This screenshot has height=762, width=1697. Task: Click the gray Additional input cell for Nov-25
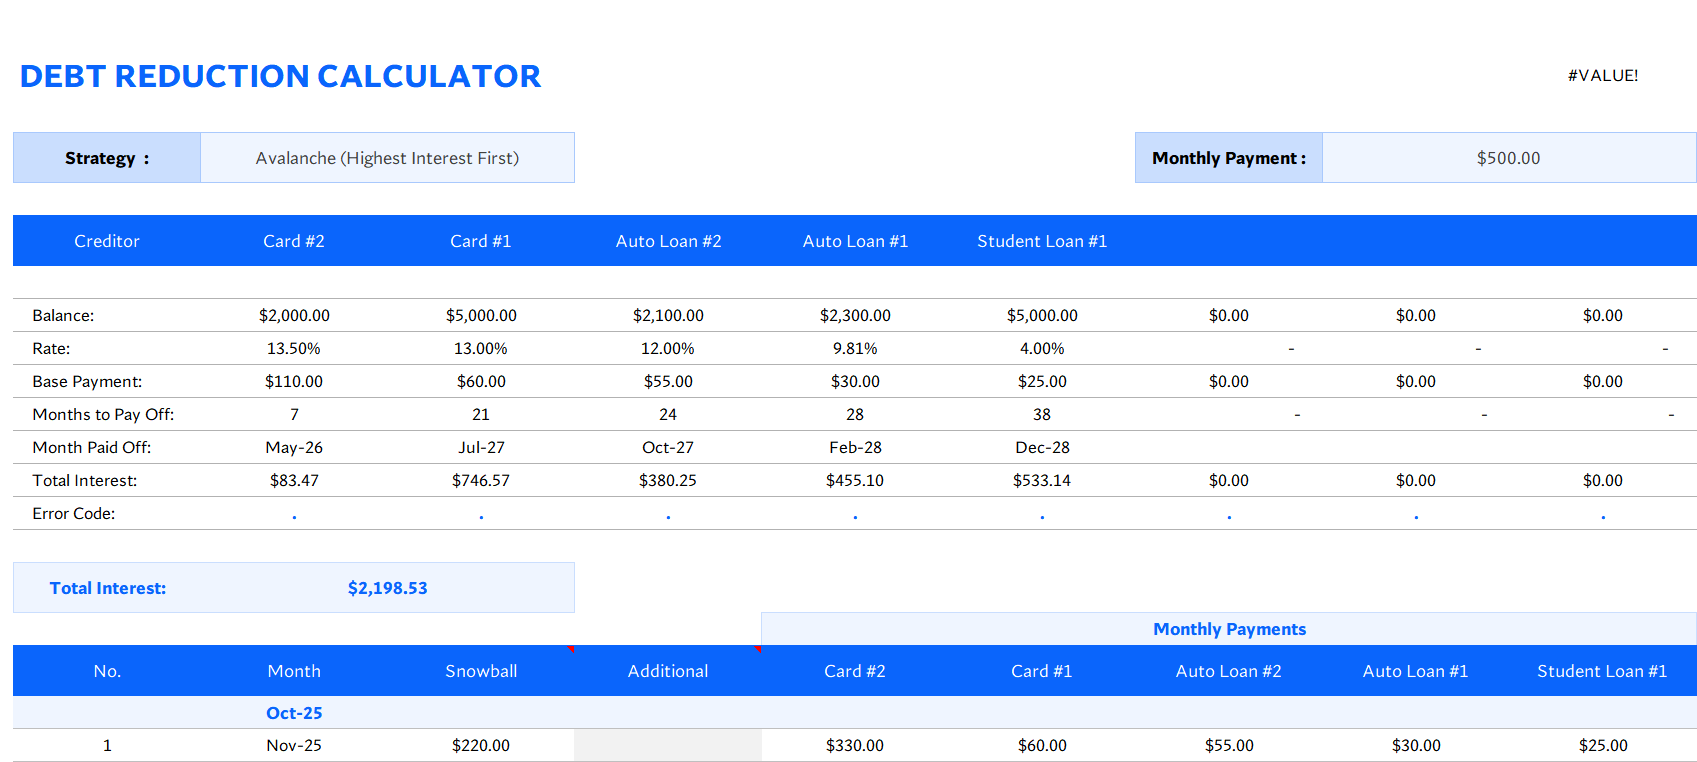click(668, 745)
